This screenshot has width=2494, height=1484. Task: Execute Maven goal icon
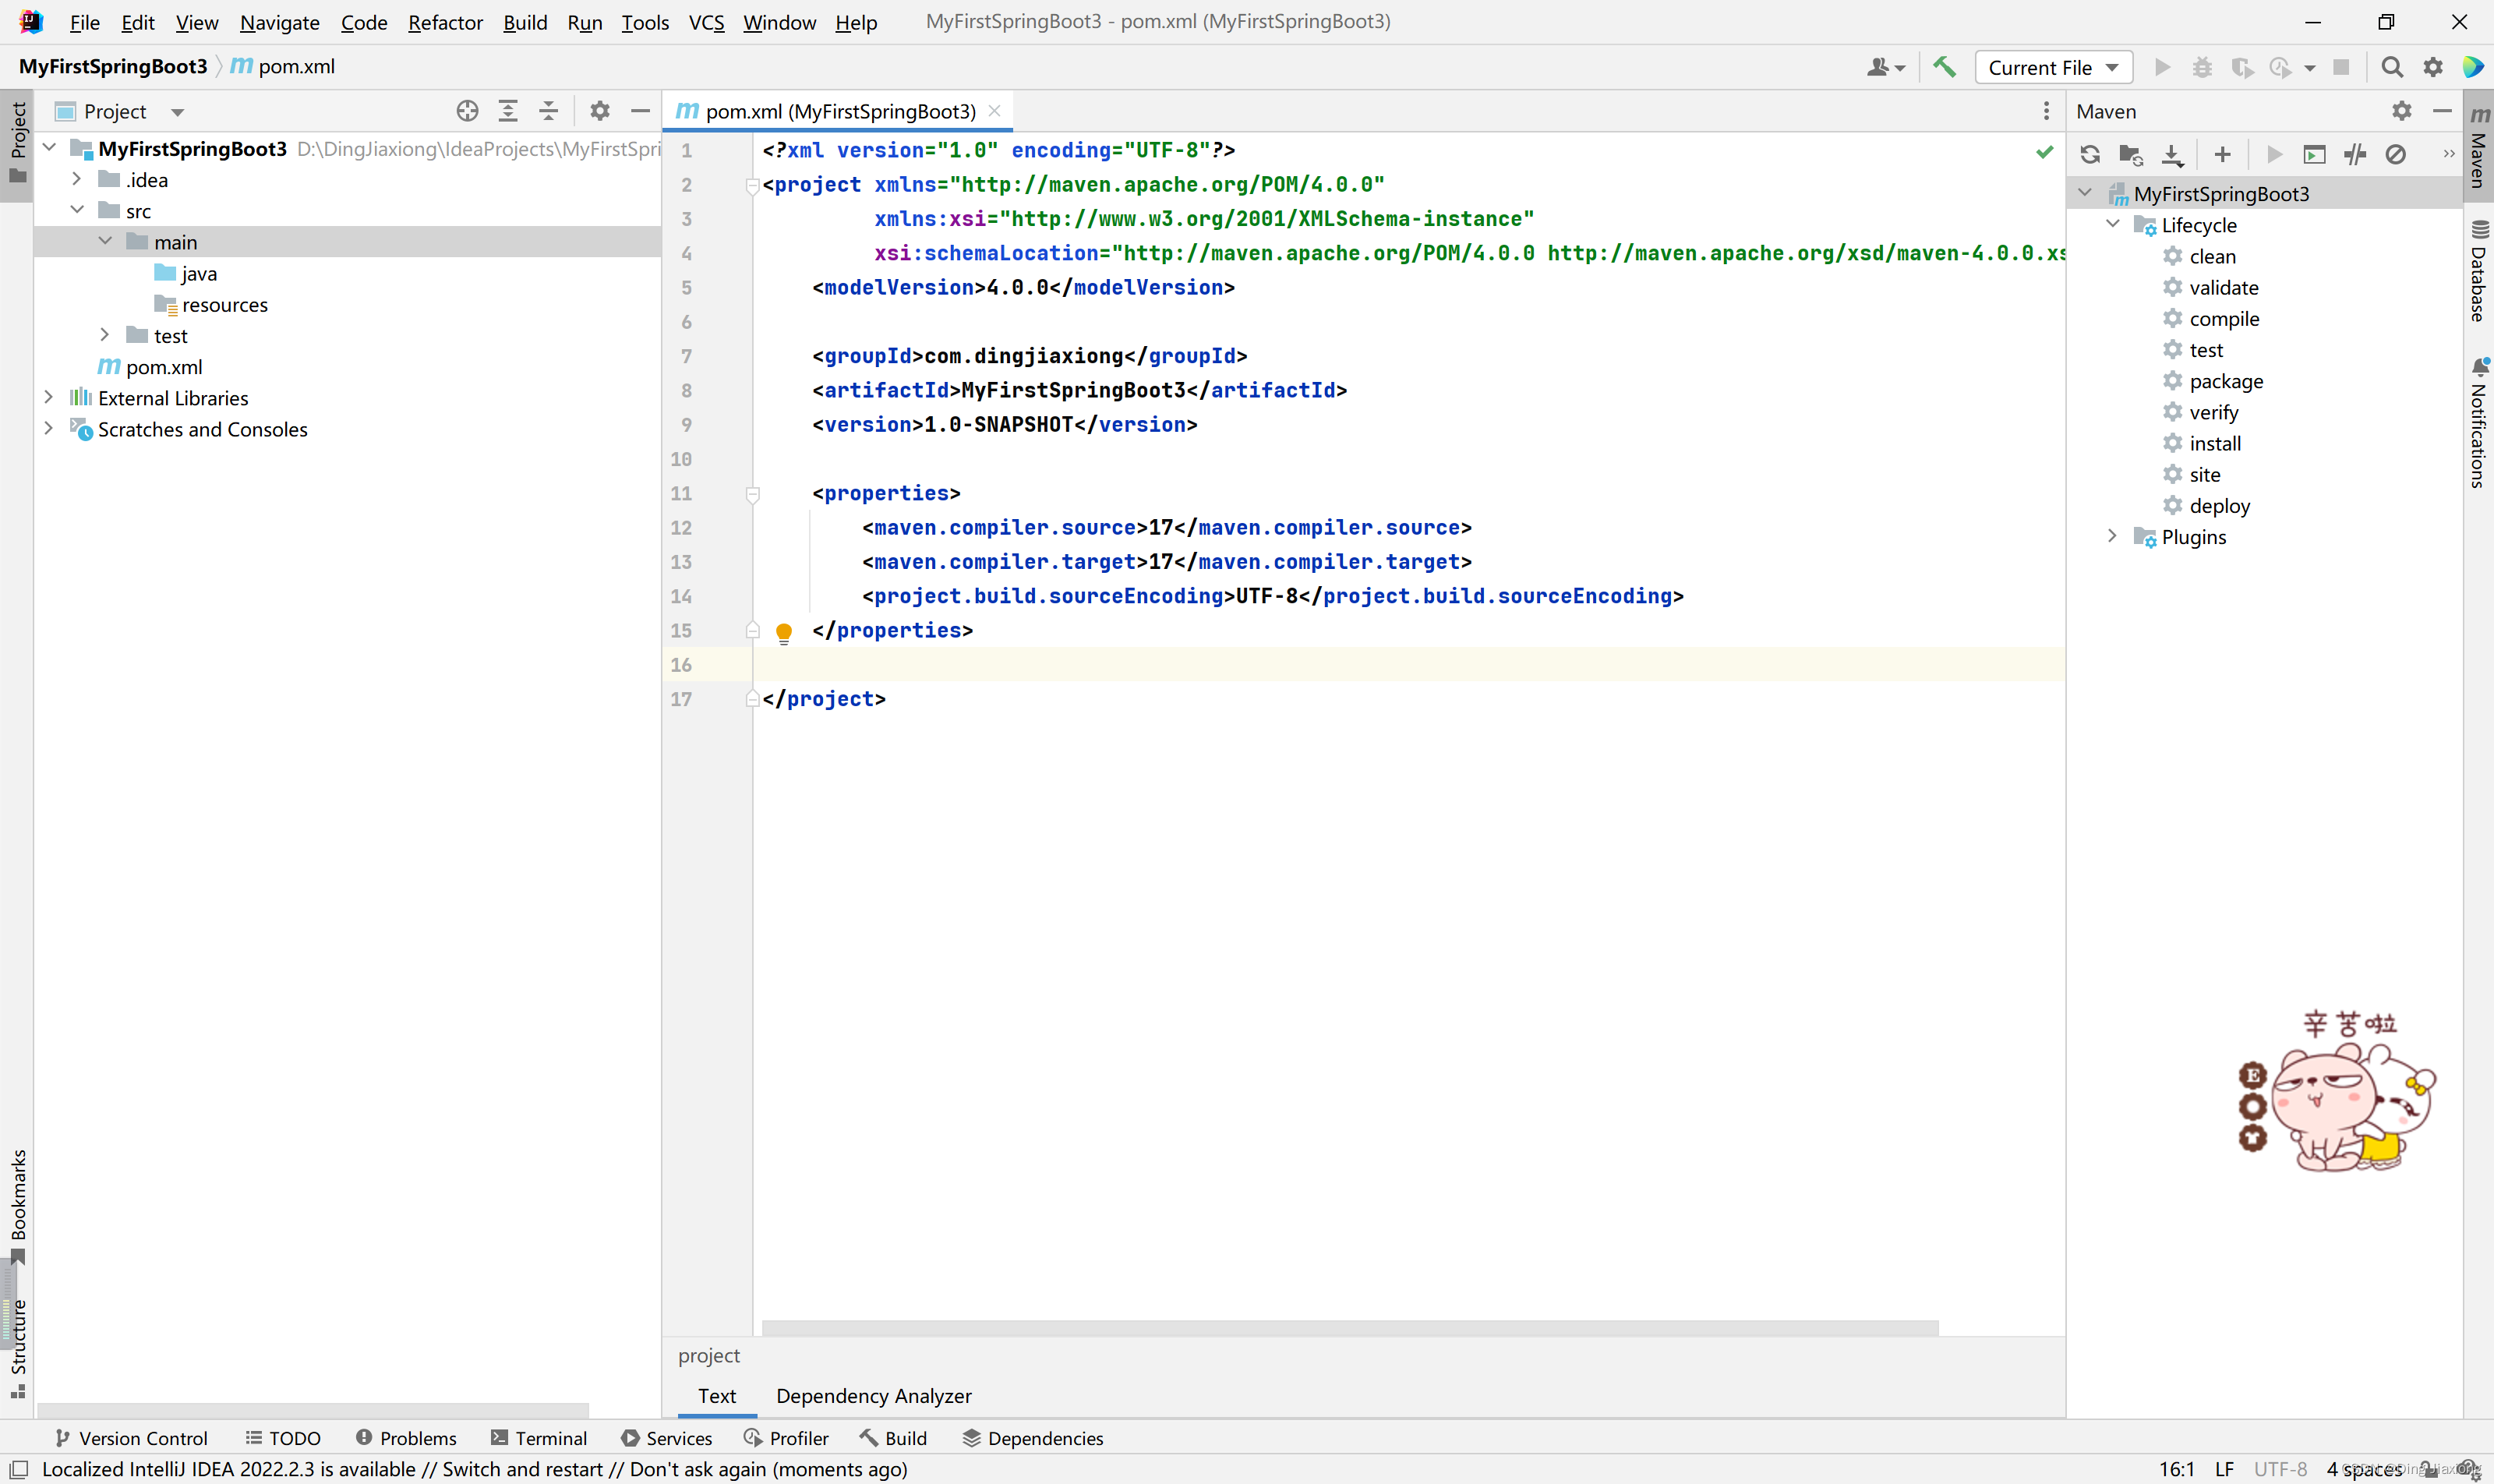pos(2314,154)
